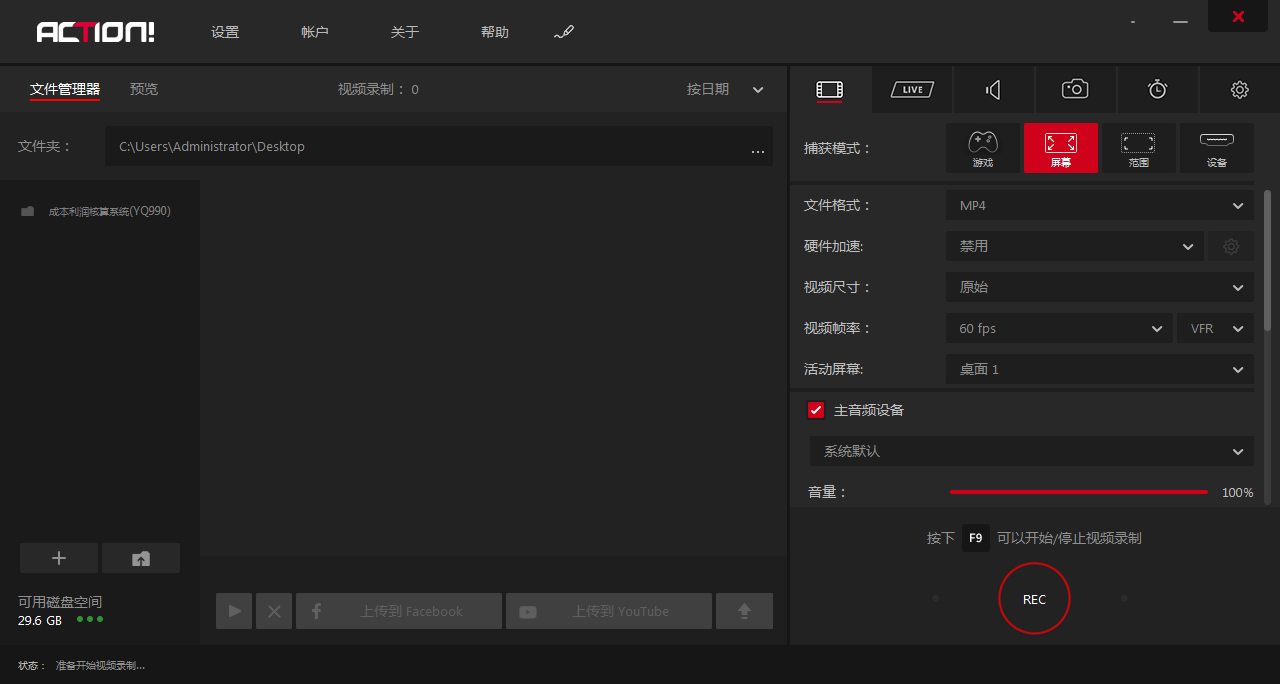1280x684 pixels.
Task: Open the VFR dropdown
Action: pyautogui.click(x=1215, y=328)
